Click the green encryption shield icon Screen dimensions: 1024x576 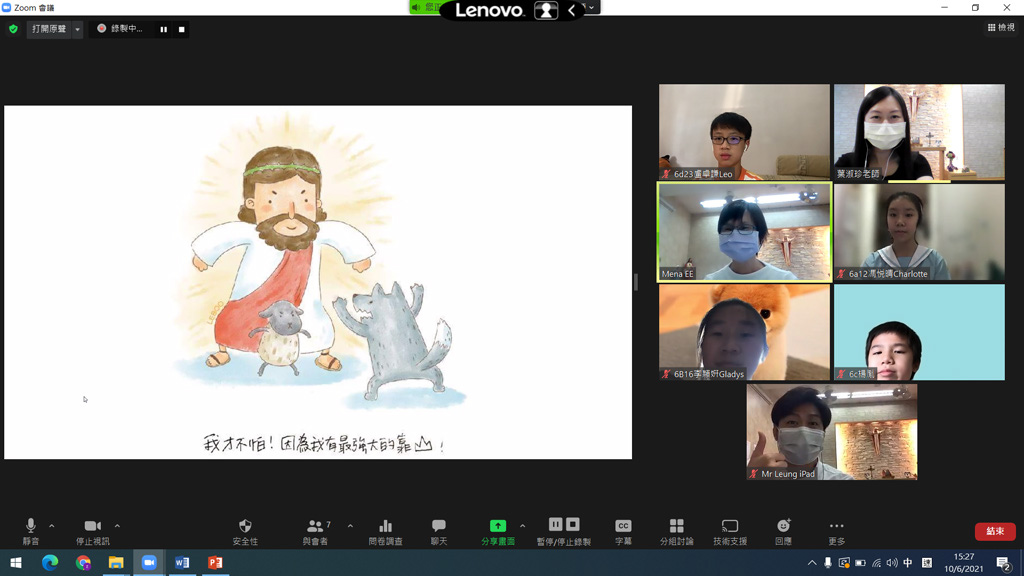point(13,29)
